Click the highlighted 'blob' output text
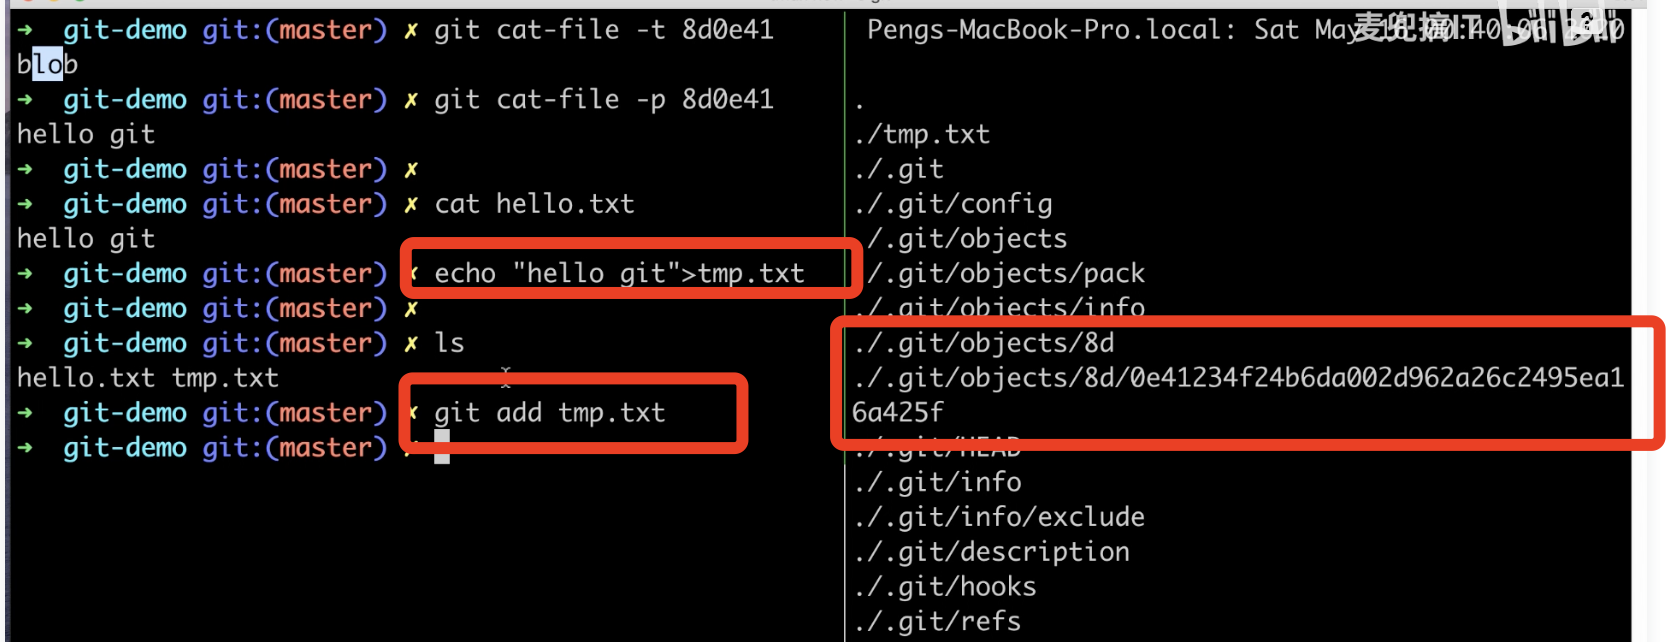1674x642 pixels. pos(47,64)
